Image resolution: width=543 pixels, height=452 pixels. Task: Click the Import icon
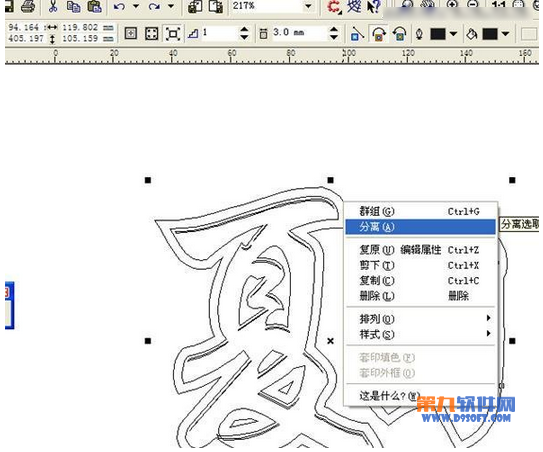[195, 6]
